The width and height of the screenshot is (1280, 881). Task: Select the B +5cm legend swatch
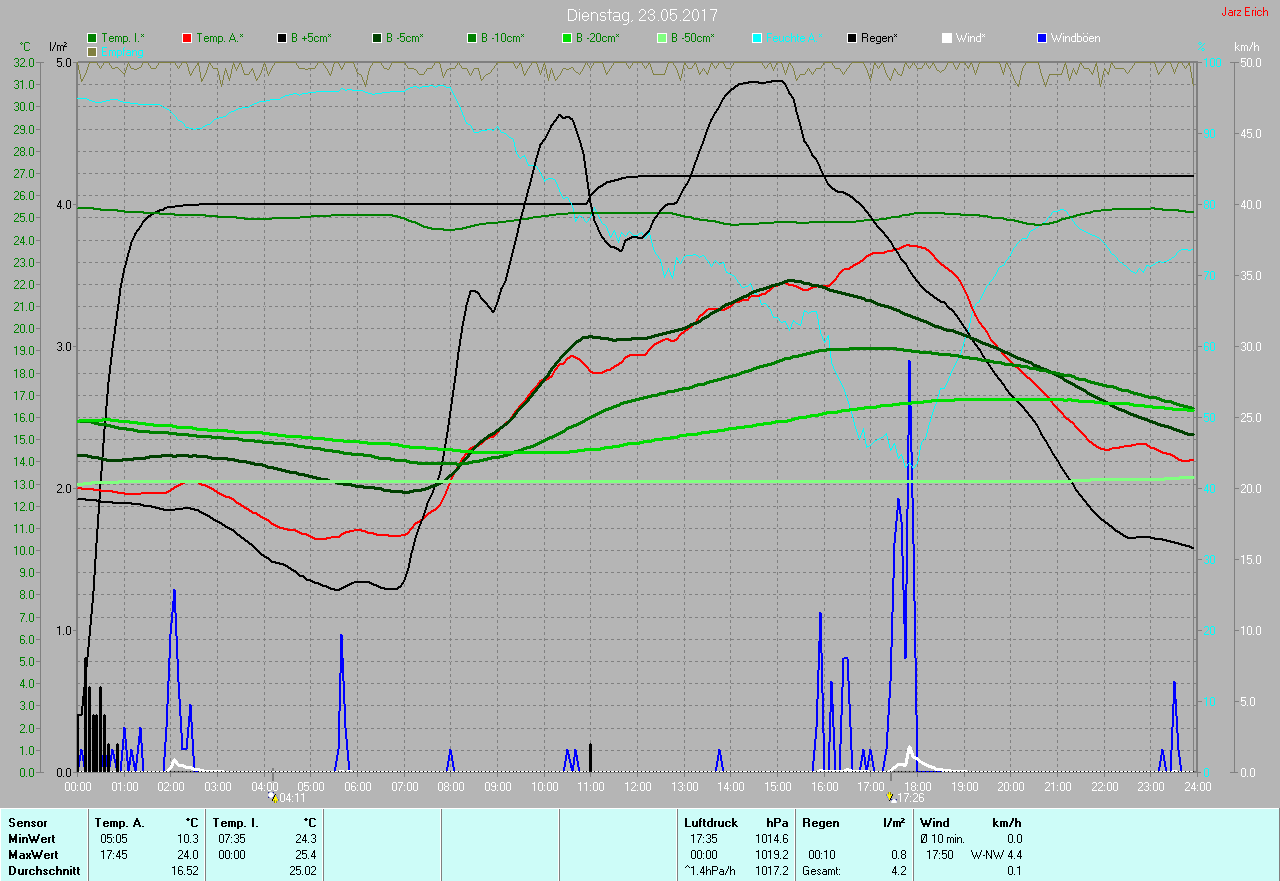282,38
